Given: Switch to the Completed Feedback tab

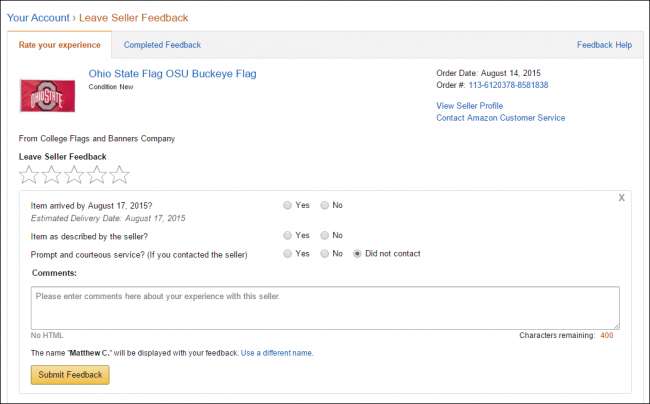Looking at the screenshot, I should pyautogui.click(x=162, y=45).
